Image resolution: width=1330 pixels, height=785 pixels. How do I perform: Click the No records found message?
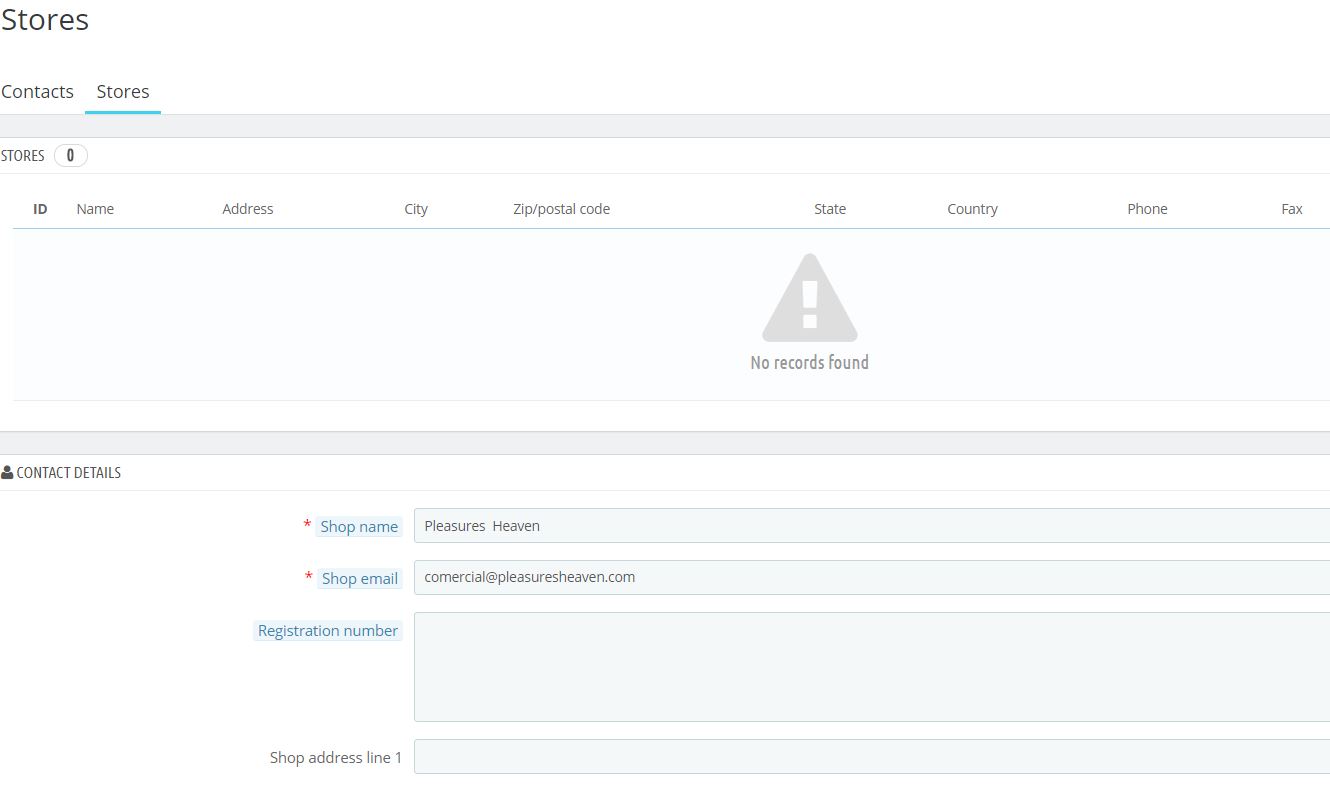810,362
